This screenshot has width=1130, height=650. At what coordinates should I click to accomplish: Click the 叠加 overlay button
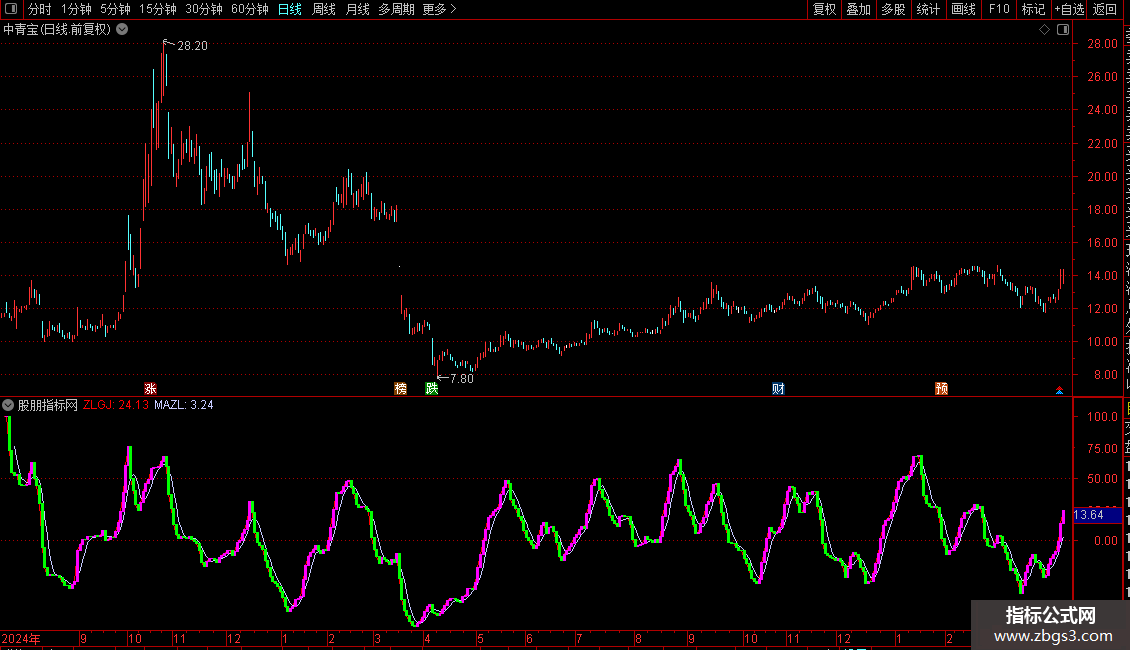(859, 9)
